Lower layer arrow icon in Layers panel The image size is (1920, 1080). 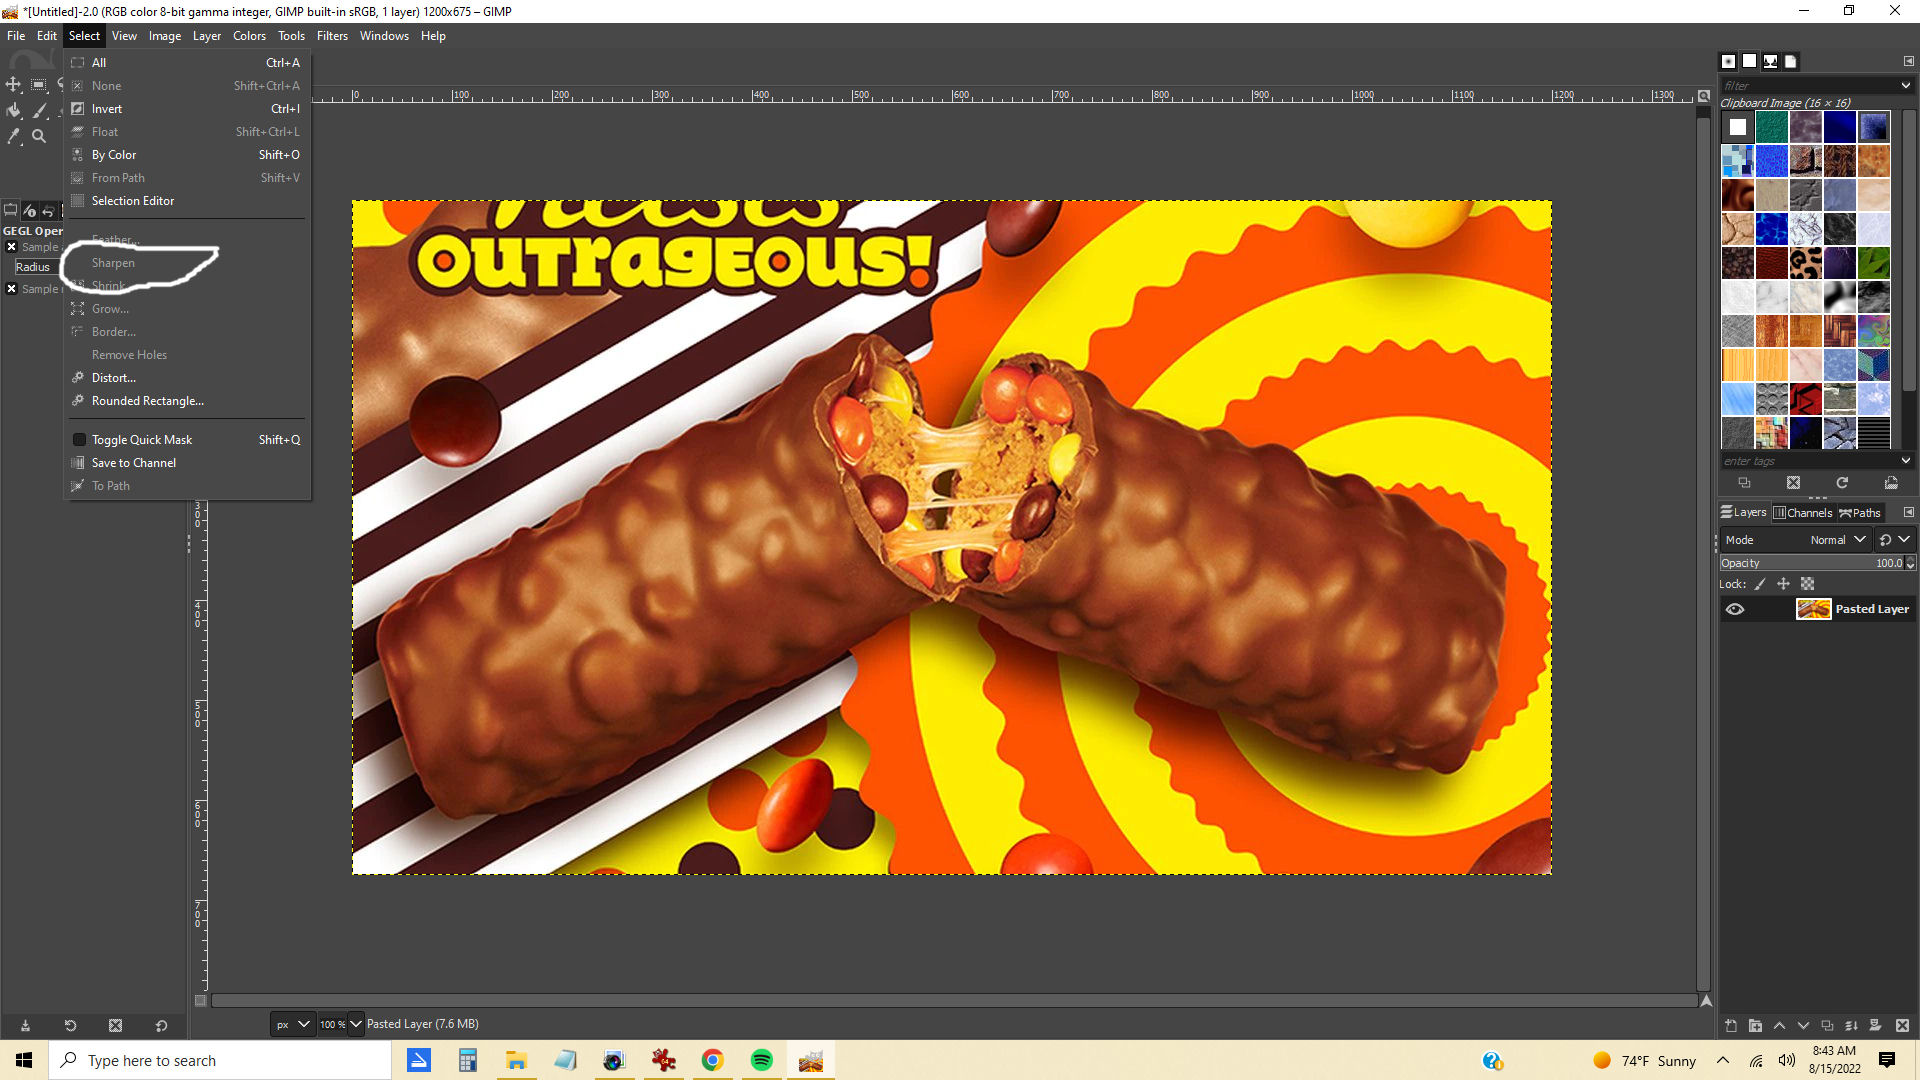[1803, 1026]
